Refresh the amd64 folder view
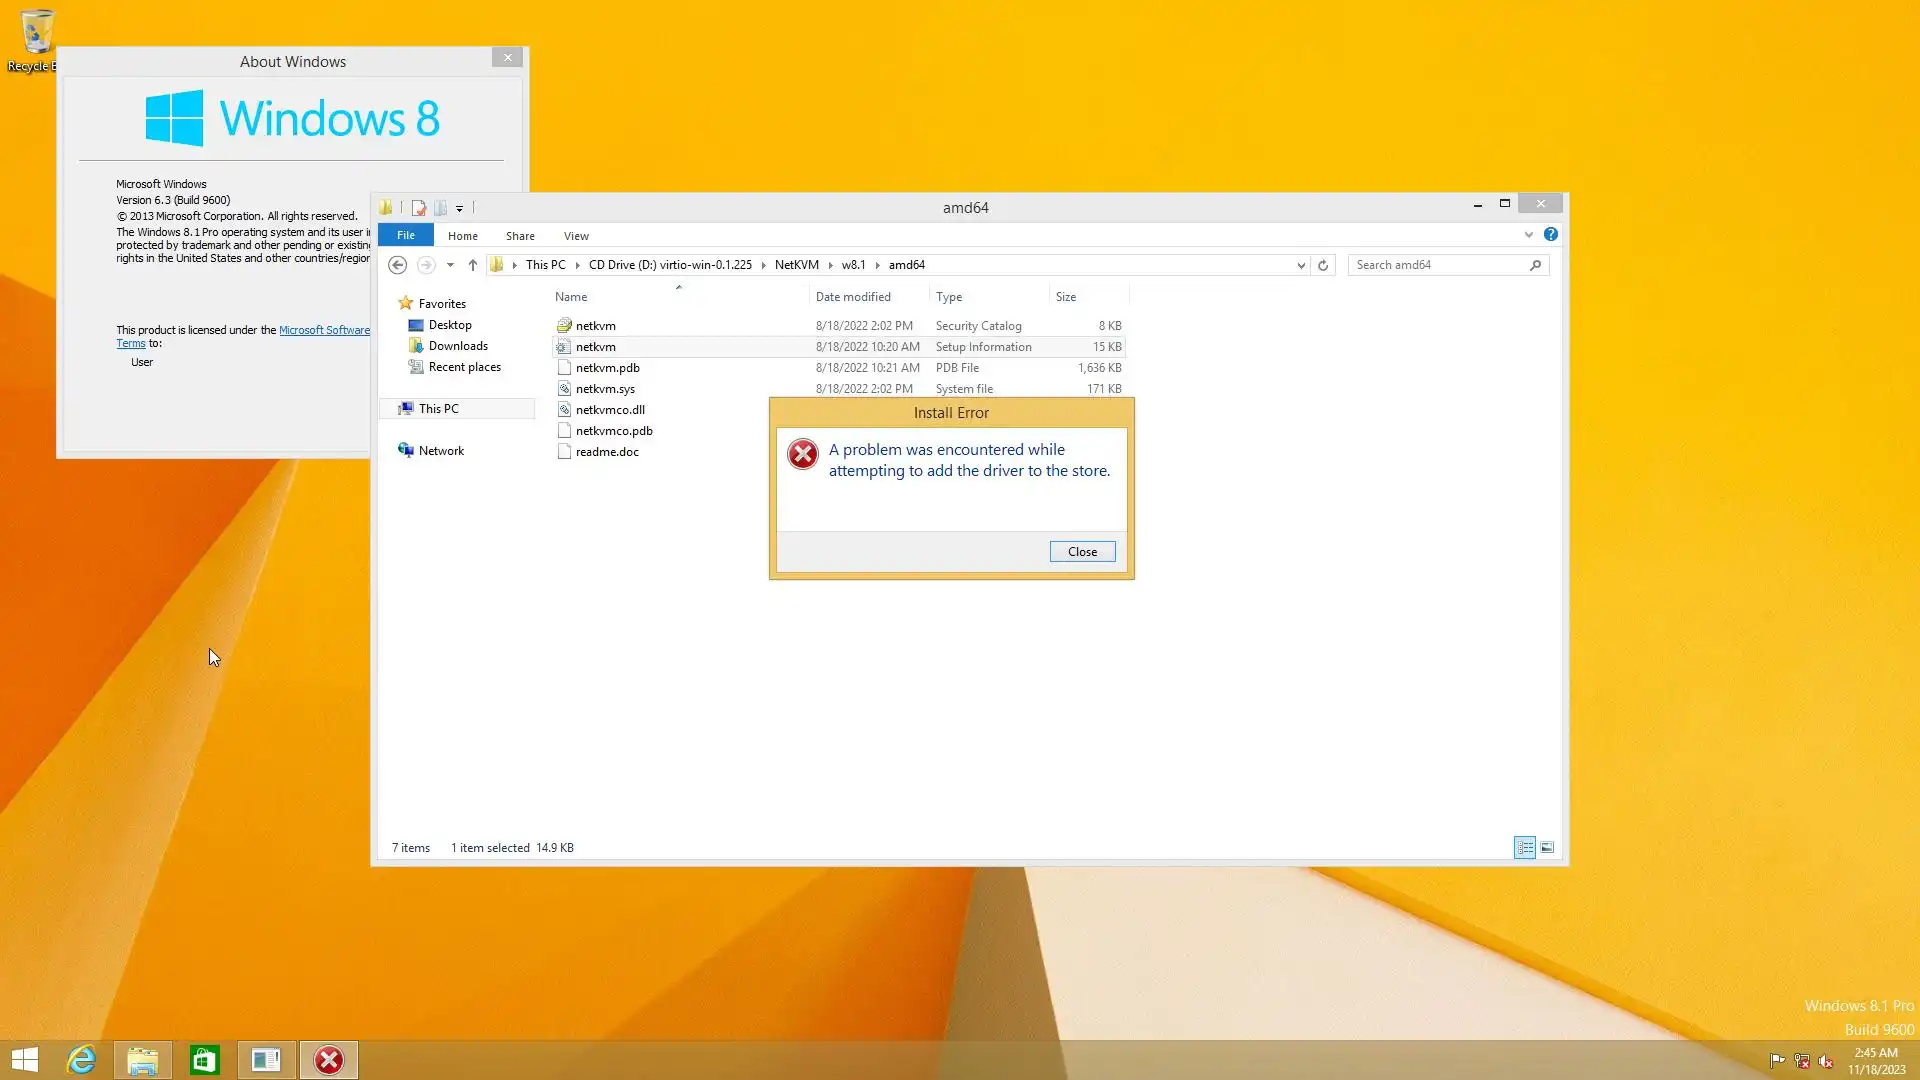The width and height of the screenshot is (1920, 1080). coord(1323,265)
